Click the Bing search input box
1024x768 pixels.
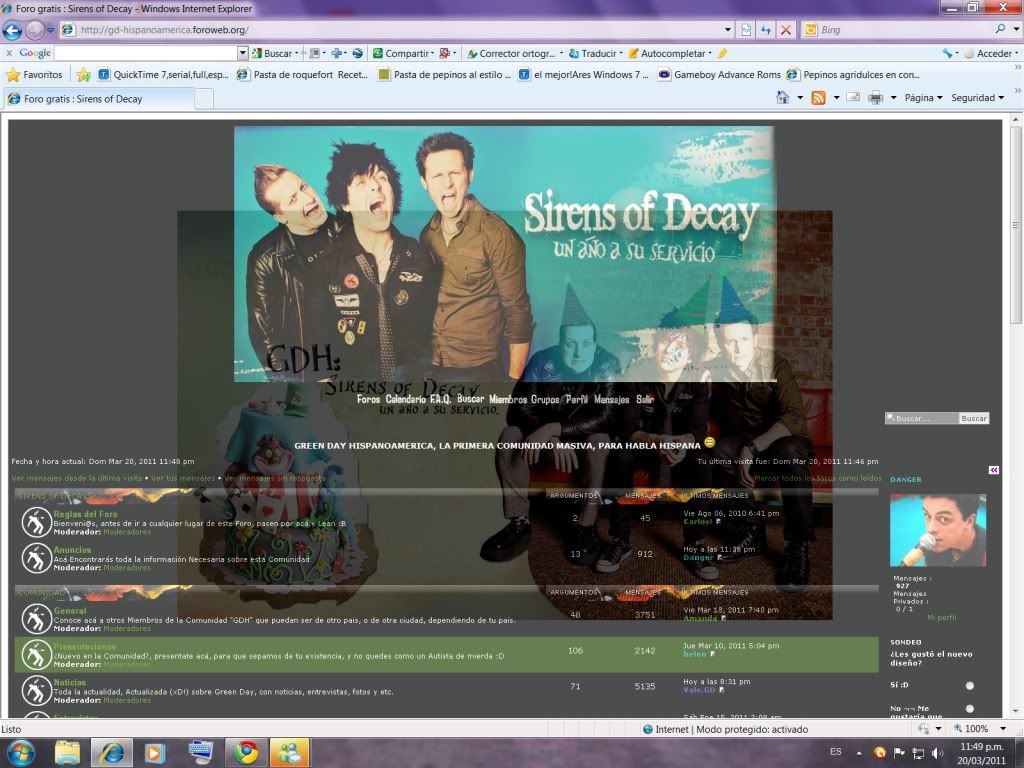pos(903,30)
